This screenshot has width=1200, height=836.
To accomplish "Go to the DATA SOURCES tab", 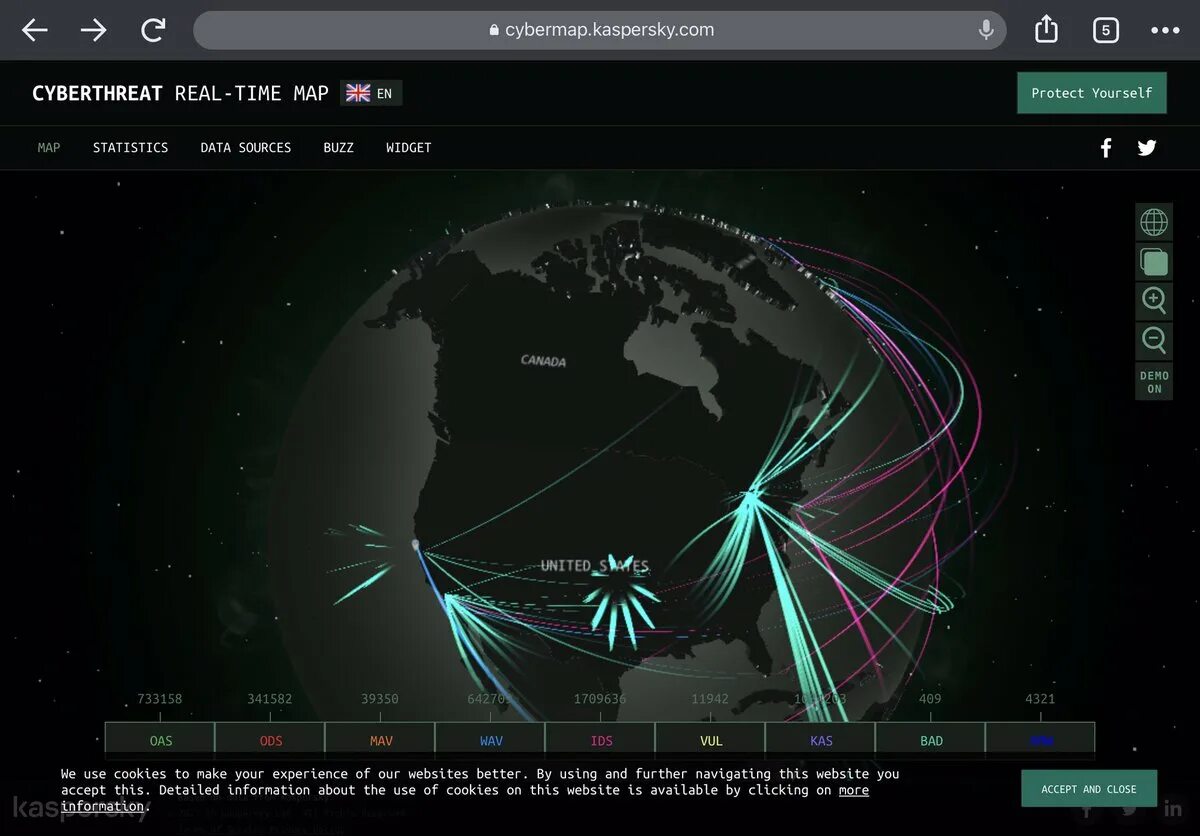I will click(246, 147).
